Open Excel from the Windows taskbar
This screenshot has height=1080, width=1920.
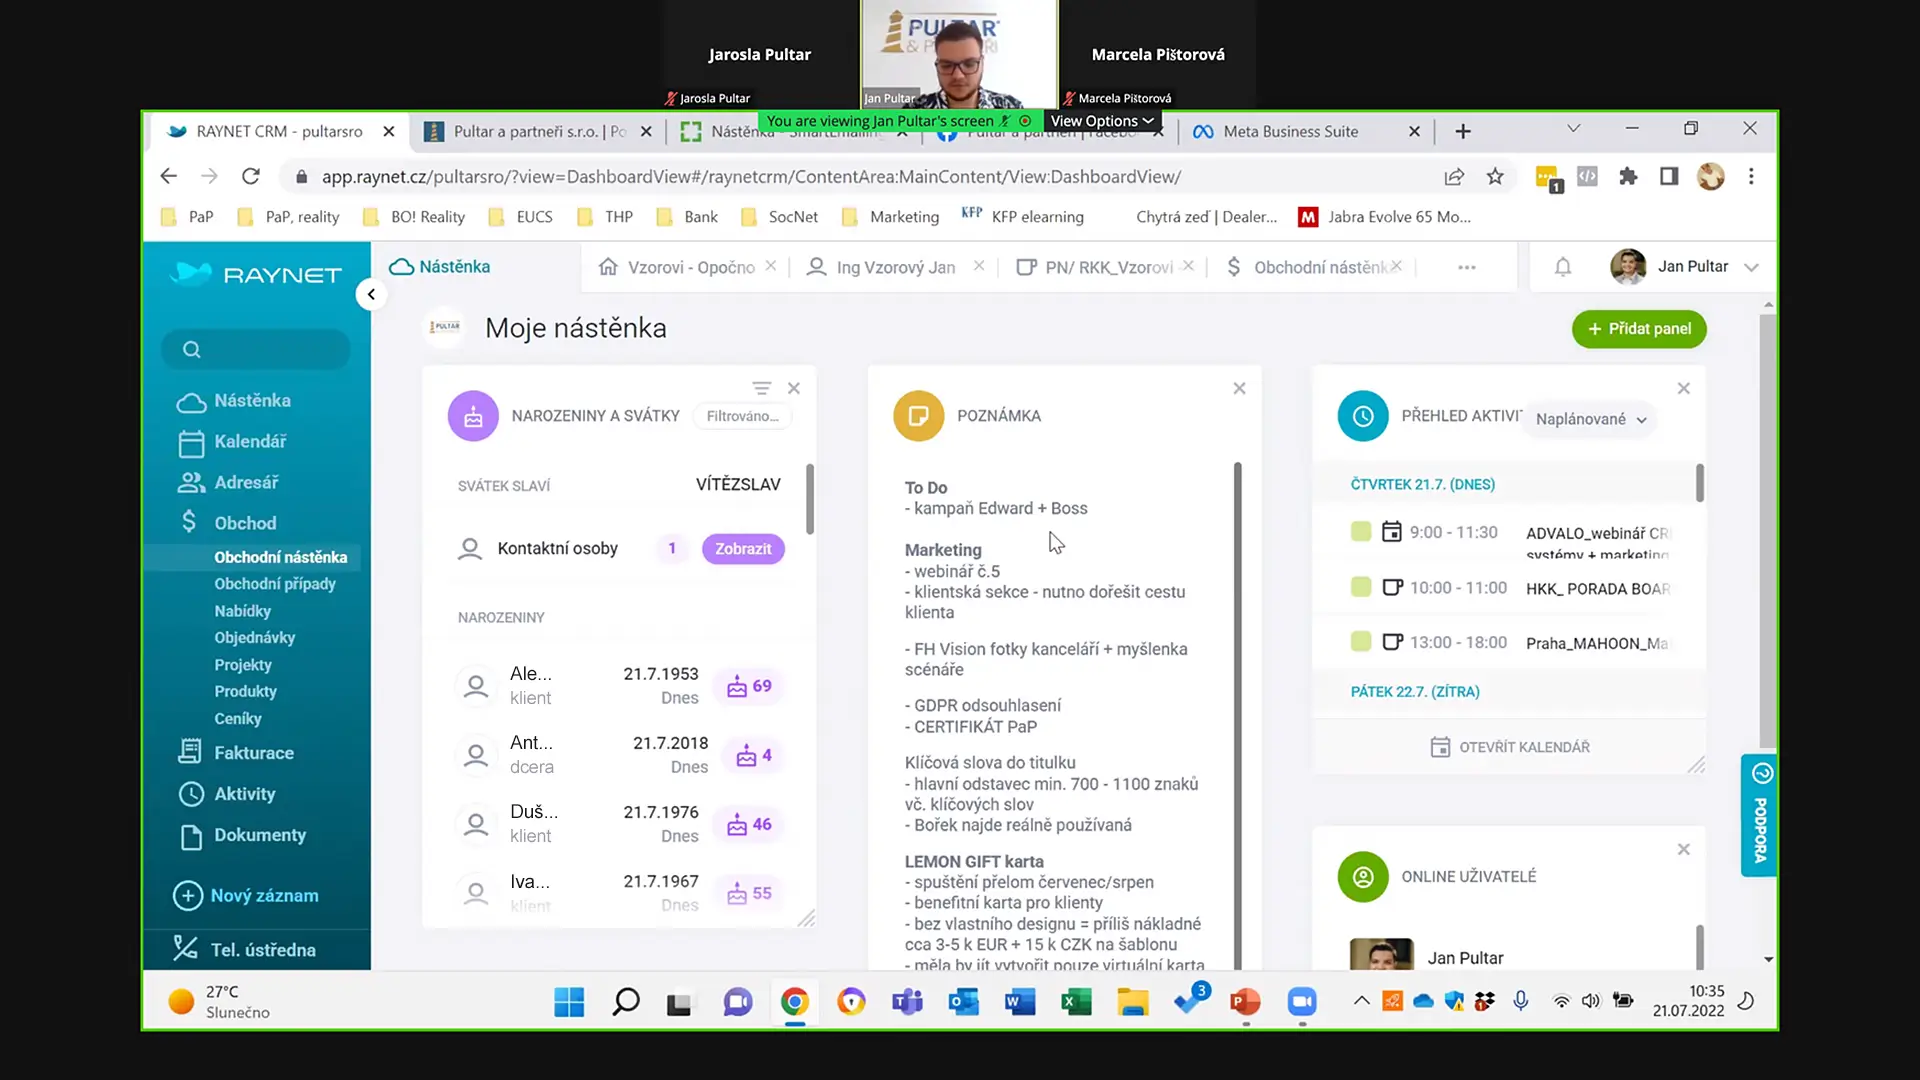click(1076, 1001)
